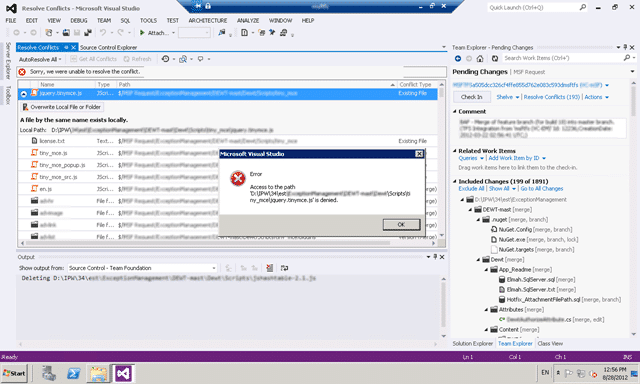Click the History clock icon in conflicts toolbar
Image resolution: width=640 pixels, height=384 pixels.
coord(165,59)
